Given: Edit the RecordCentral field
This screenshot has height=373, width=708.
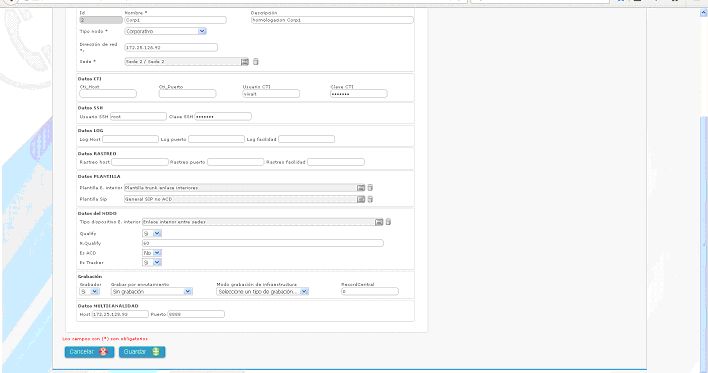Looking at the screenshot, I should [370, 292].
